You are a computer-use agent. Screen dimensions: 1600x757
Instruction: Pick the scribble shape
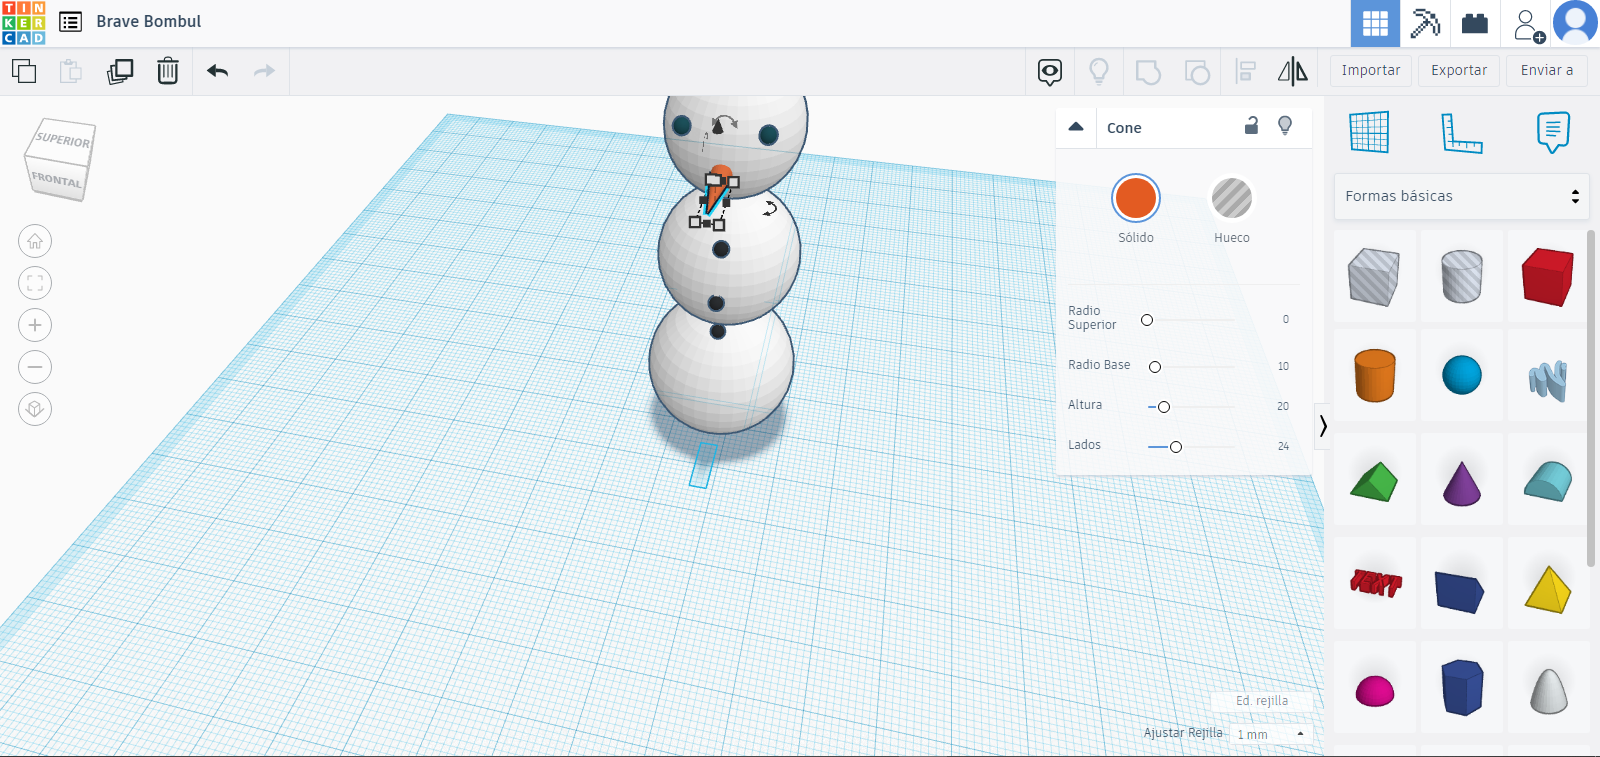tap(1548, 380)
